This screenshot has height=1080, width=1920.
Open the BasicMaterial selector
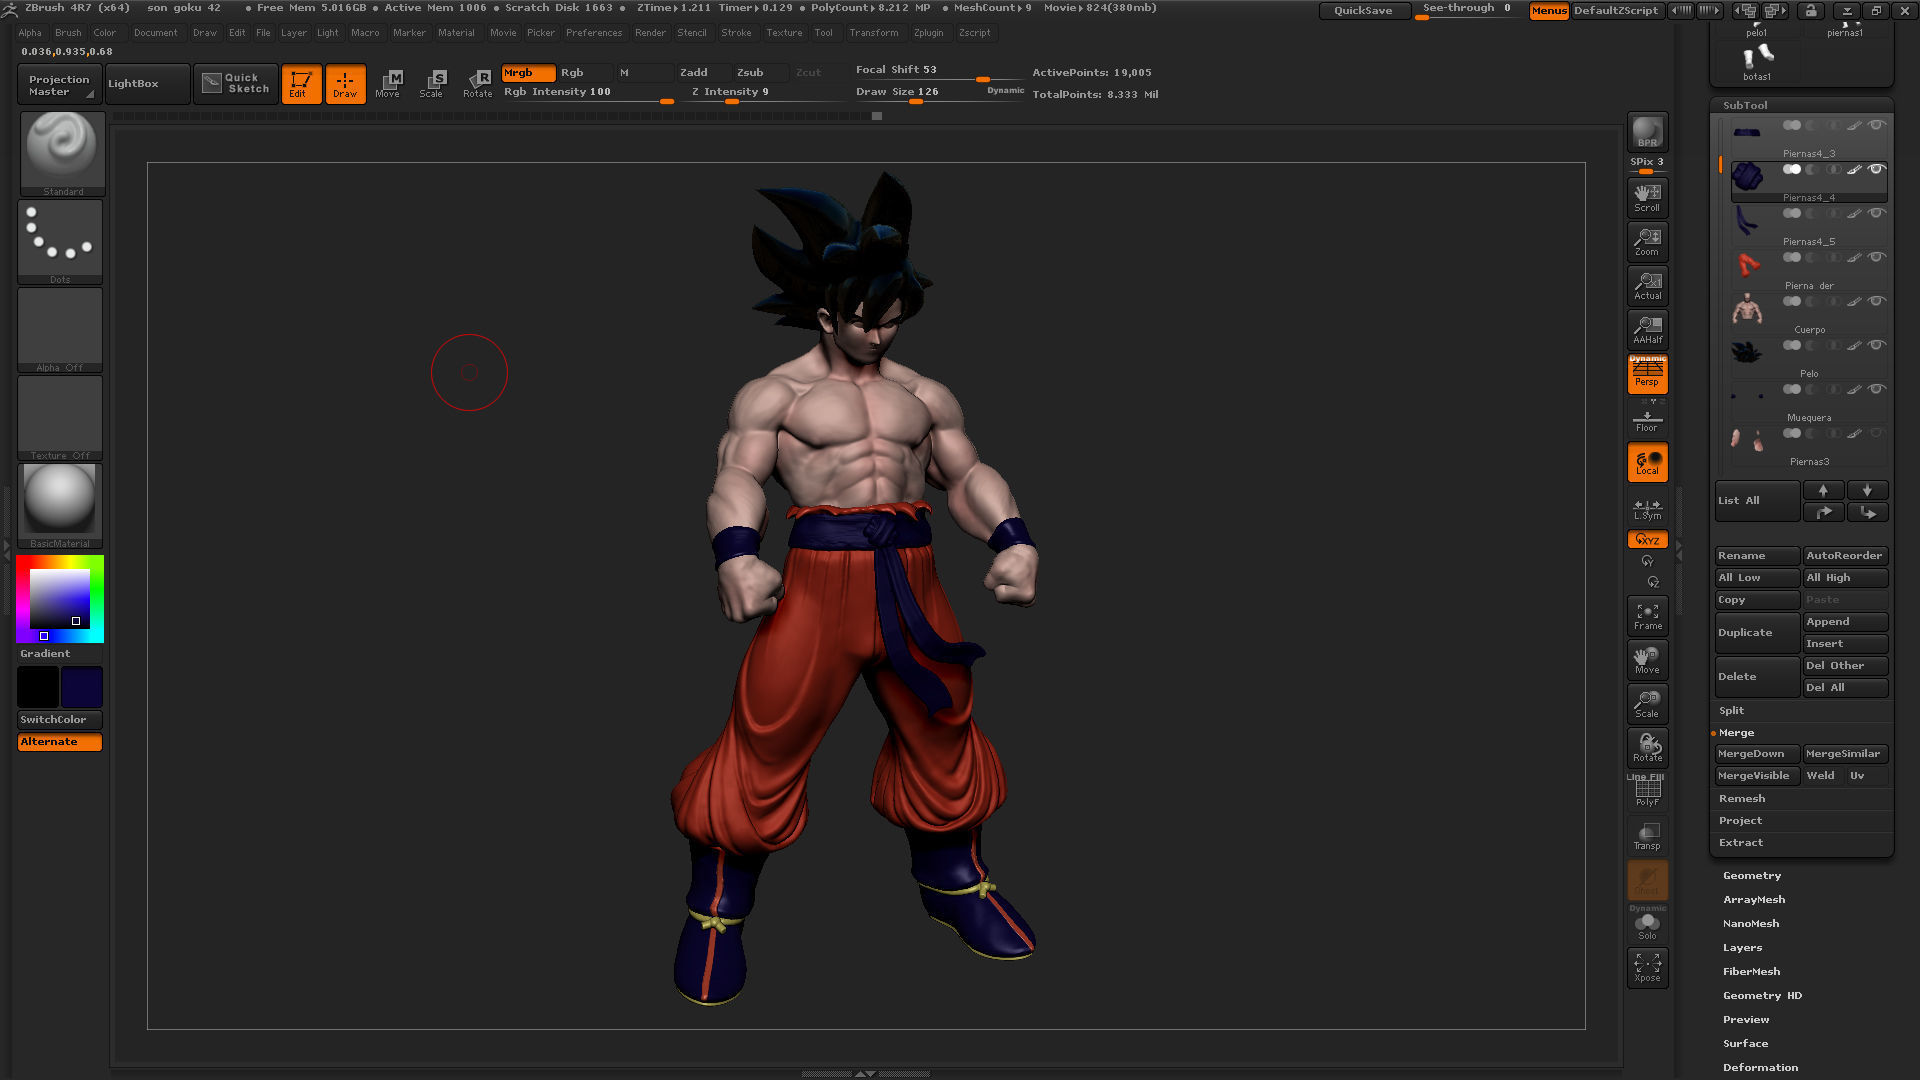coord(60,505)
